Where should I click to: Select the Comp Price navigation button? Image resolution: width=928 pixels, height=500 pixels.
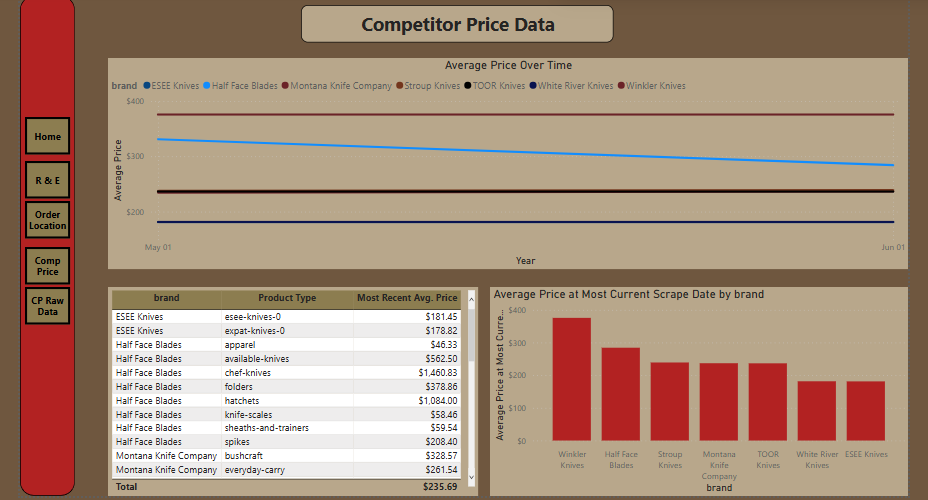[47, 266]
